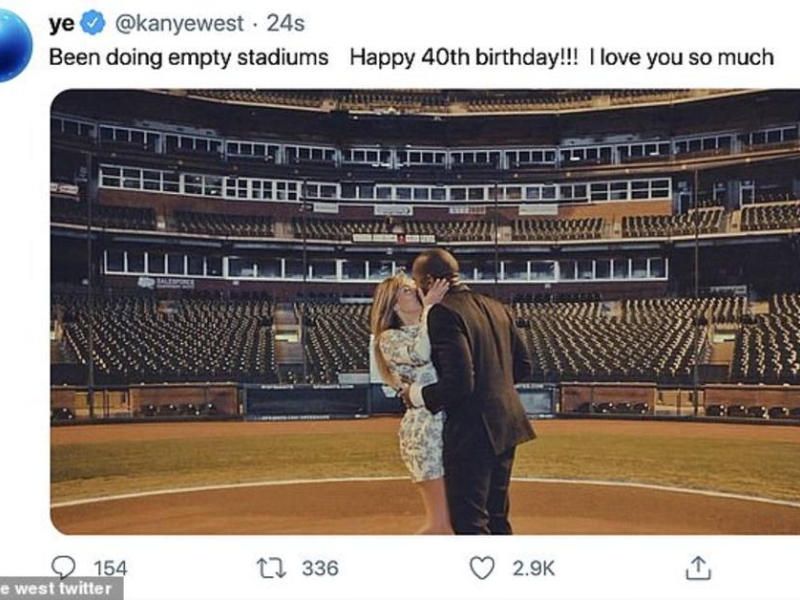Open the share upload arrow icon

(697, 567)
